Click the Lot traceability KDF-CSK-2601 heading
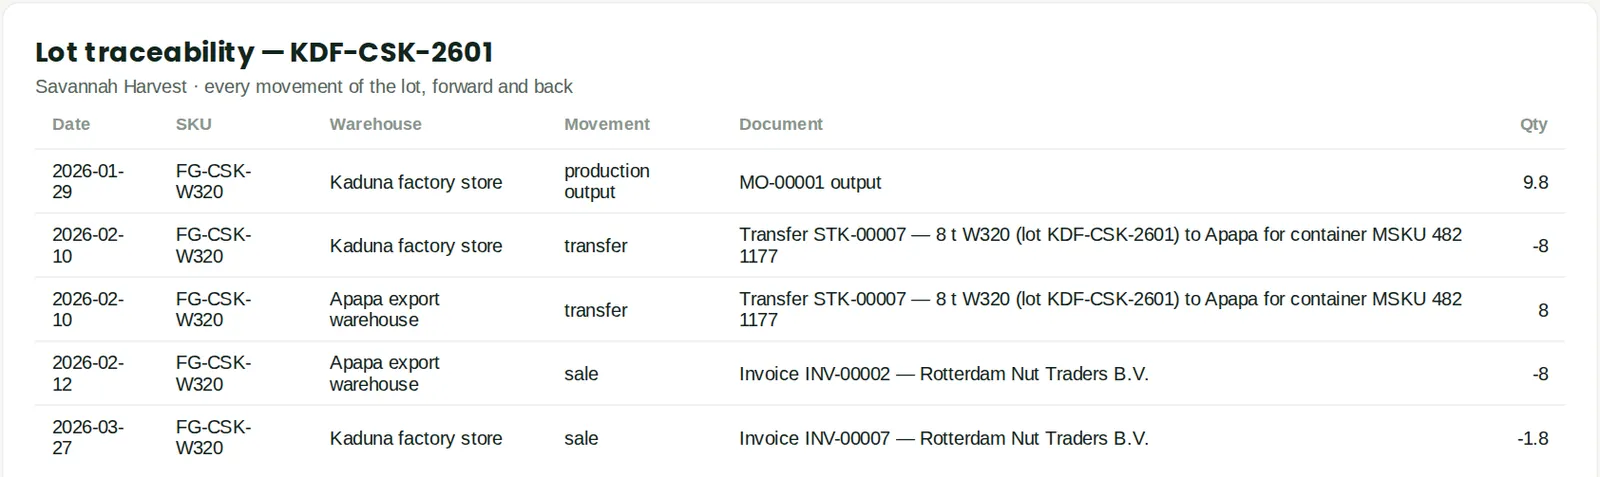This screenshot has height=477, width=1600. click(264, 52)
